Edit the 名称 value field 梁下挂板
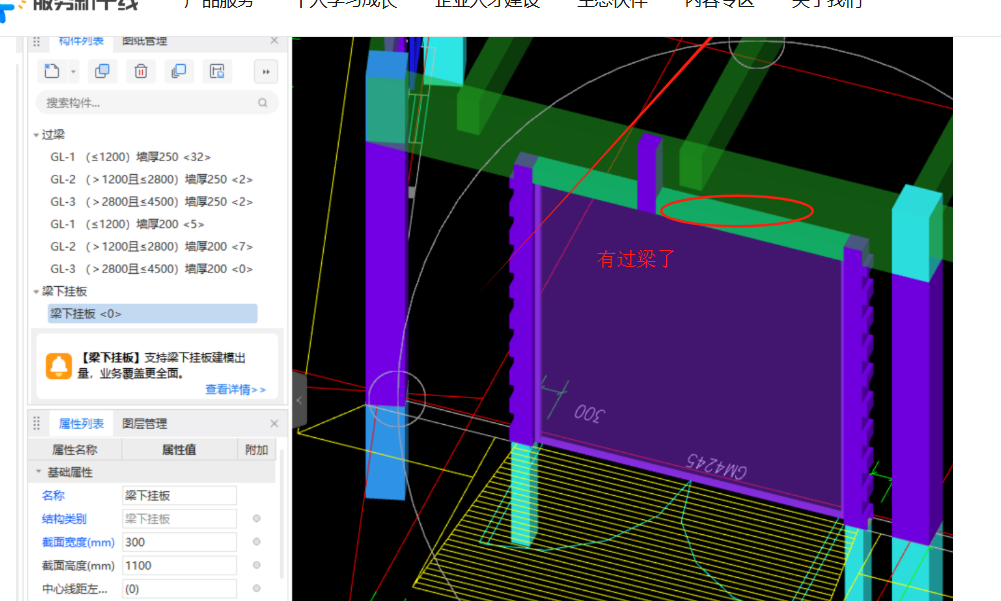Image resolution: width=1001 pixels, height=601 pixels. coord(179,496)
